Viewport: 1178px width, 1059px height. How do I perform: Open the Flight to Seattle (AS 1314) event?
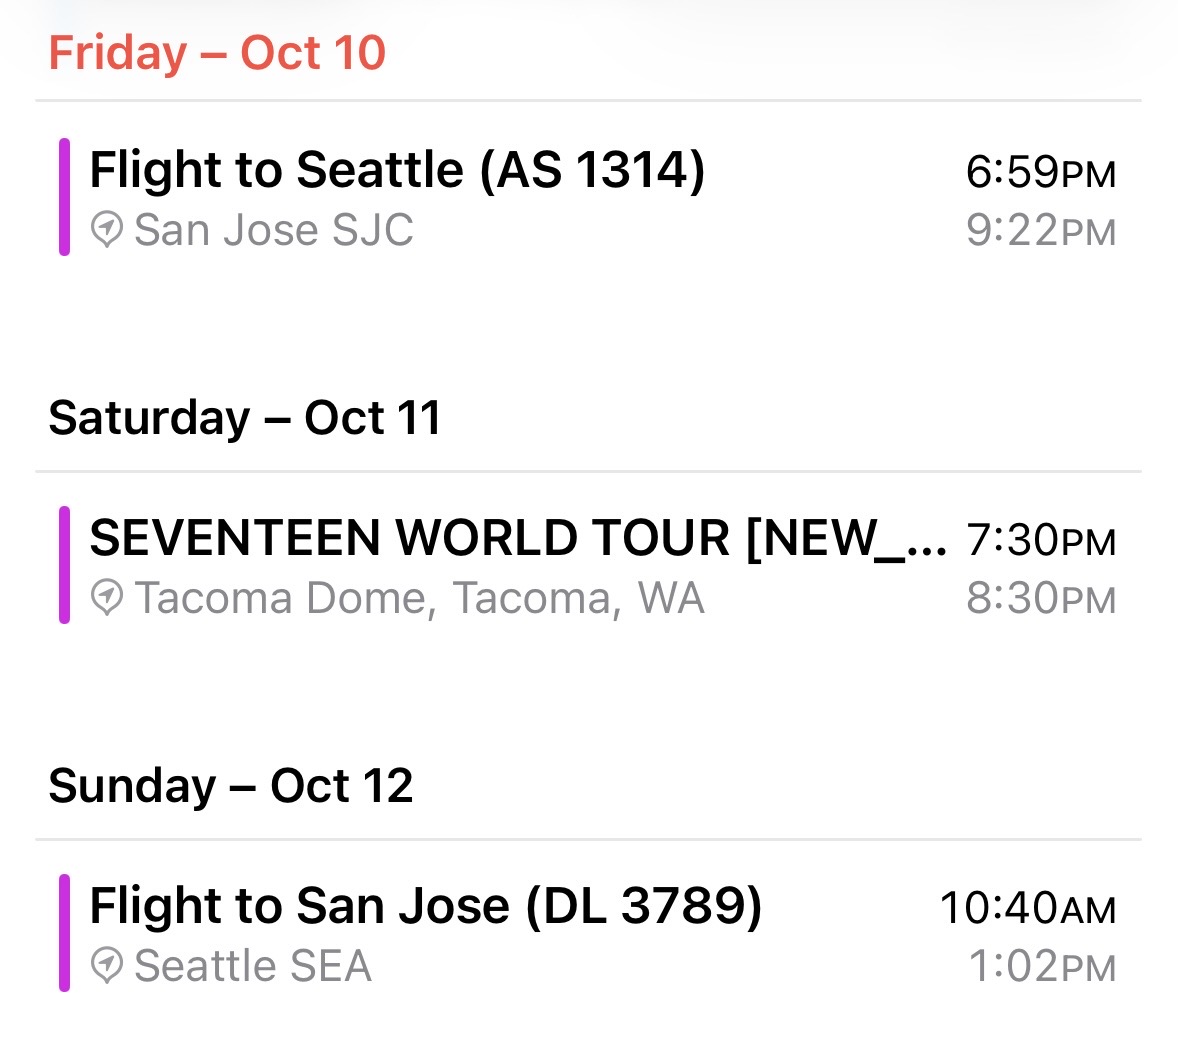[x=397, y=169]
